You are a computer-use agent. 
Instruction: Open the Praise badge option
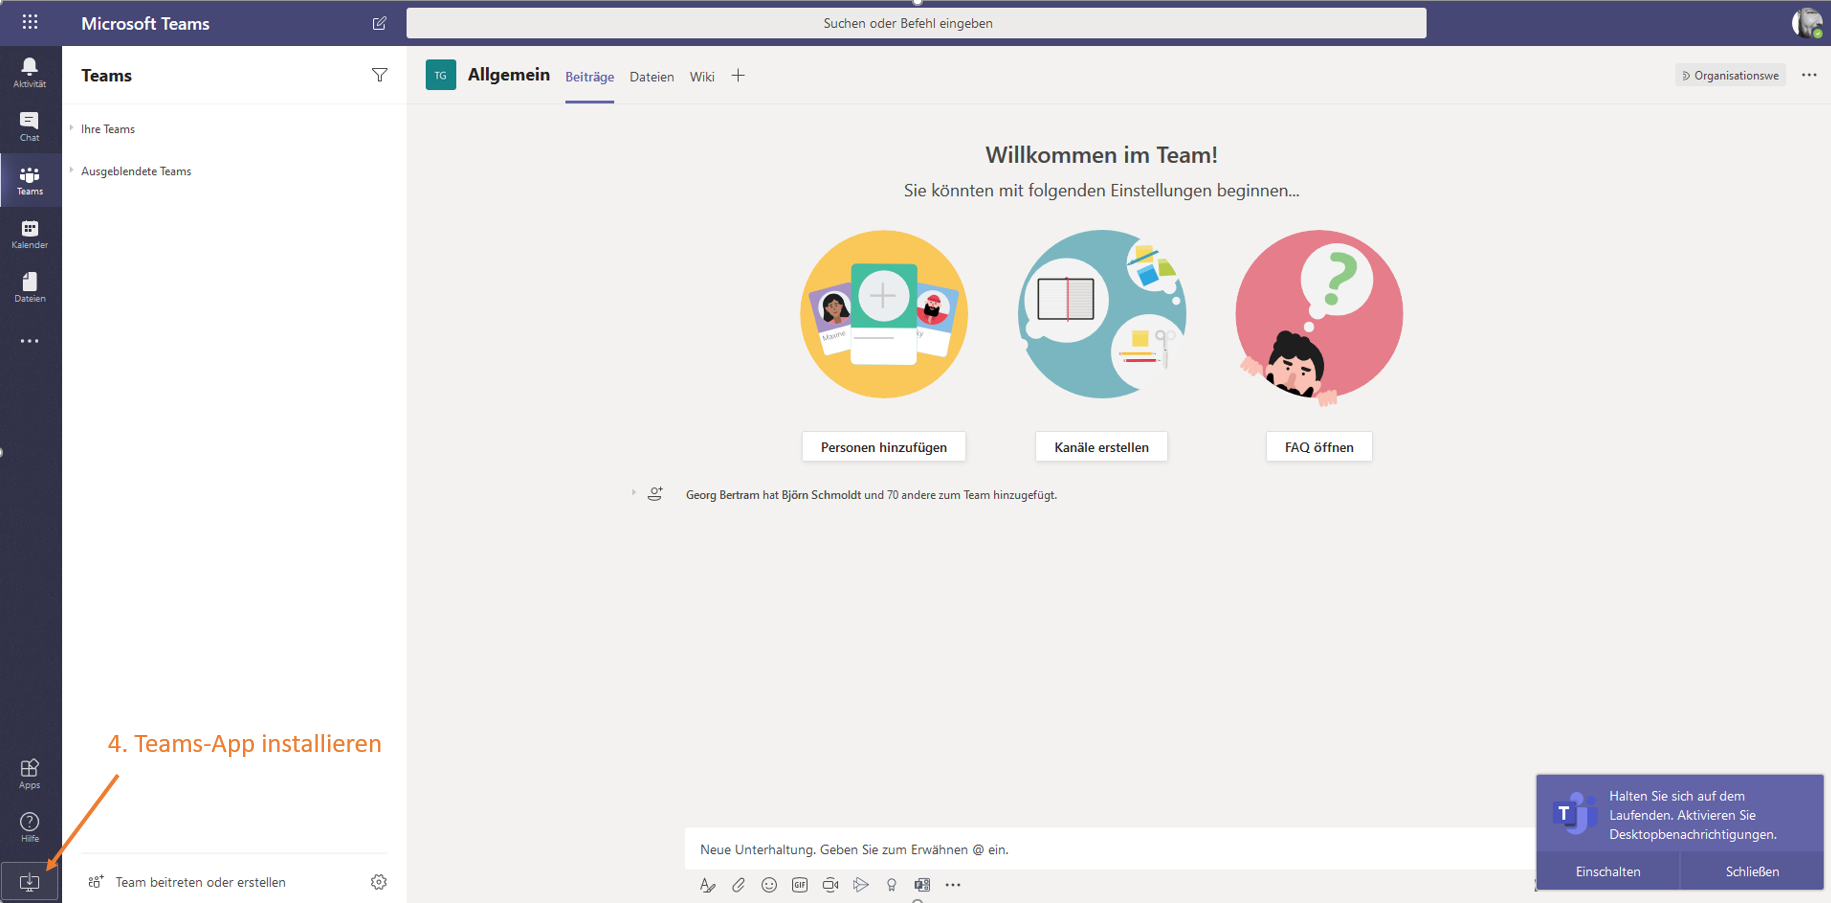coord(891,885)
